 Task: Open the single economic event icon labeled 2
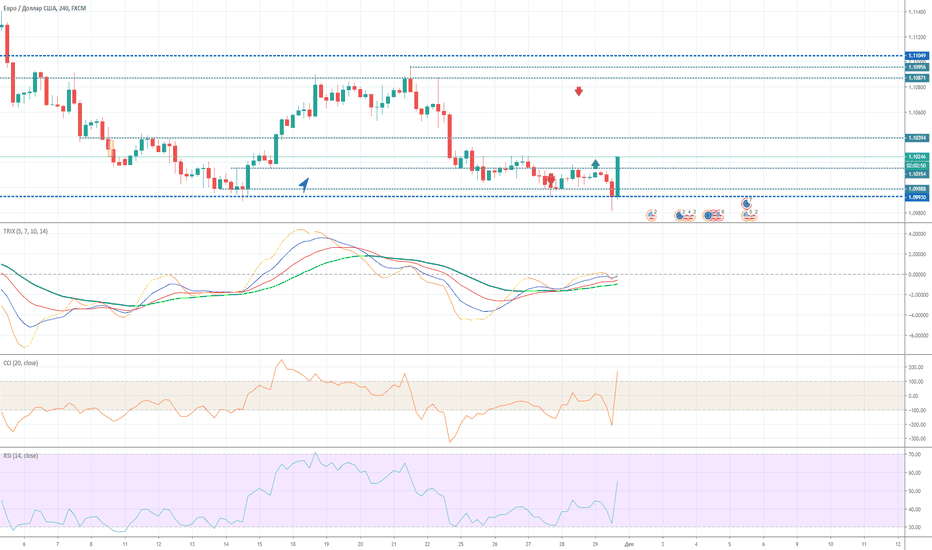tap(651, 215)
